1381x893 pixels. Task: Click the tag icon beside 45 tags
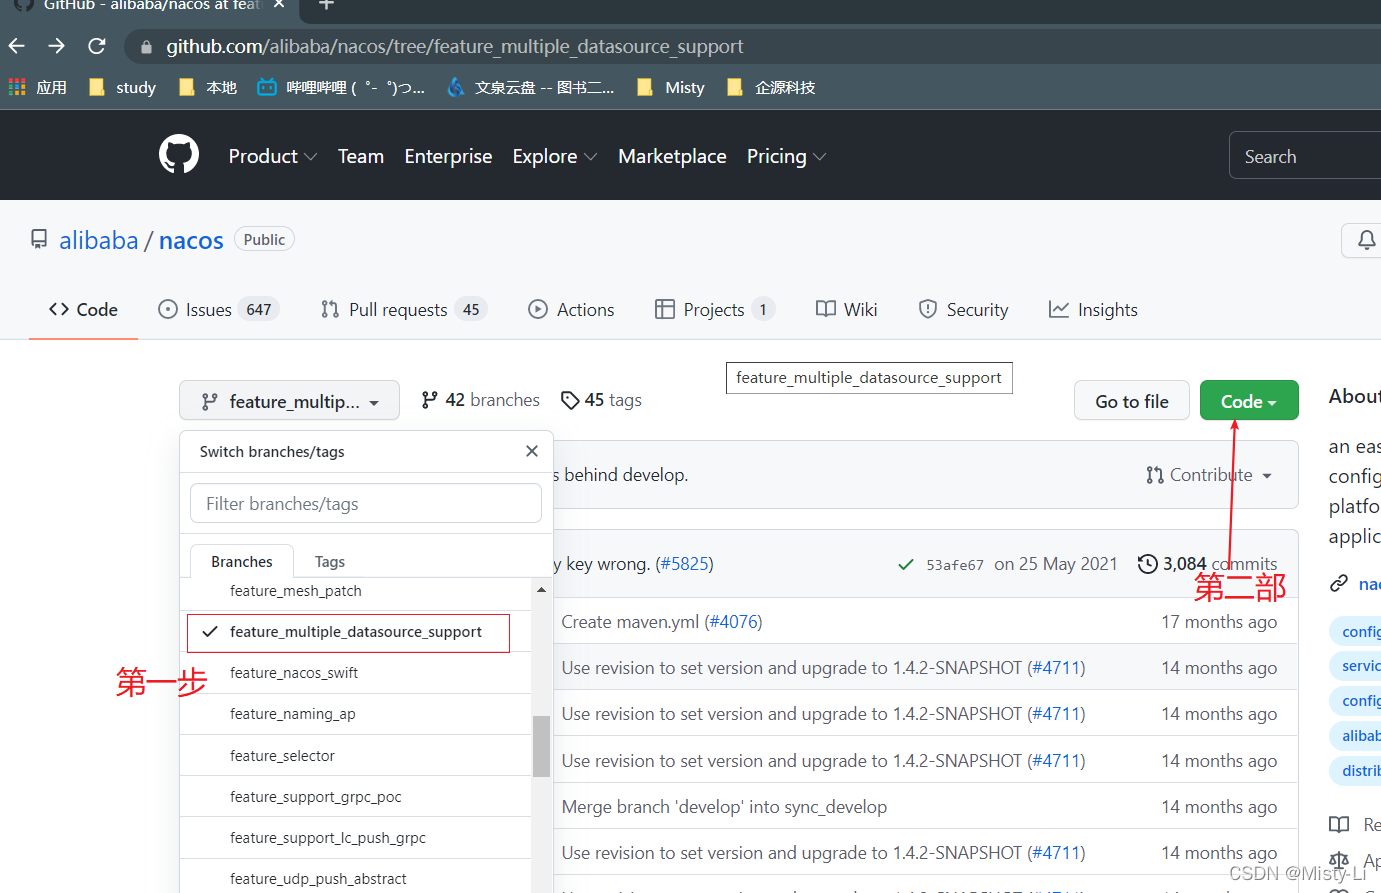pos(570,400)
